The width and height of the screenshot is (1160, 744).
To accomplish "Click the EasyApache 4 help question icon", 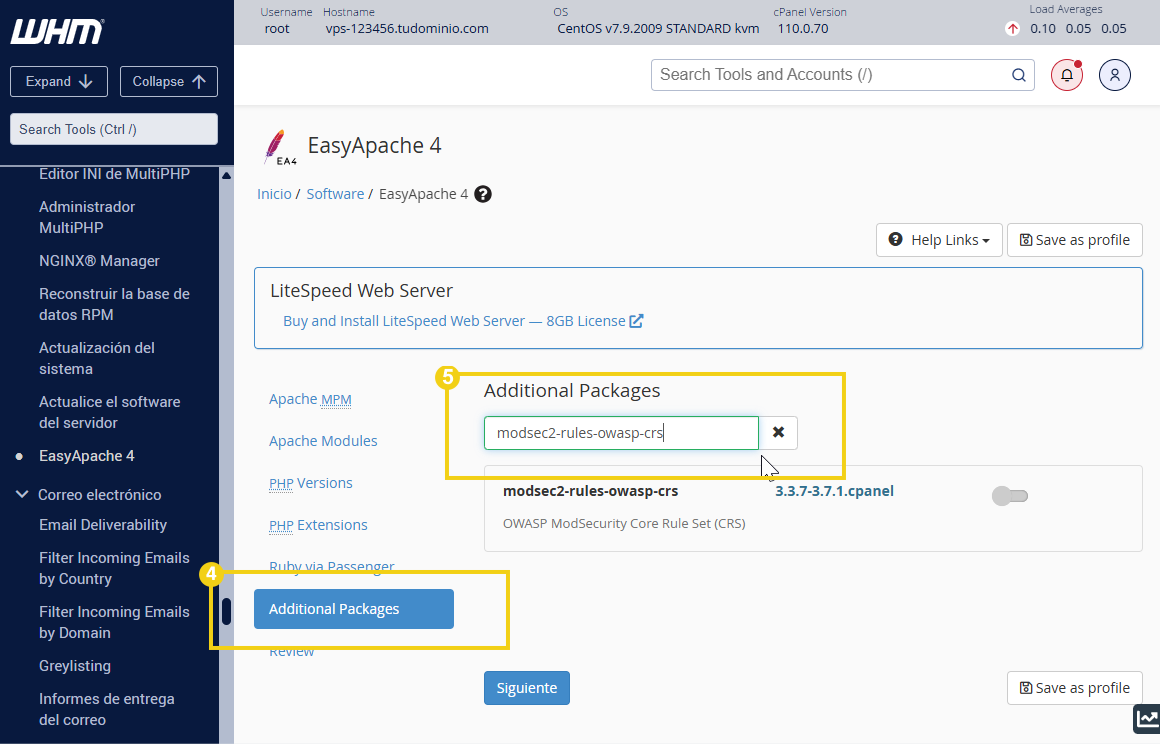I will click(483, 194).
